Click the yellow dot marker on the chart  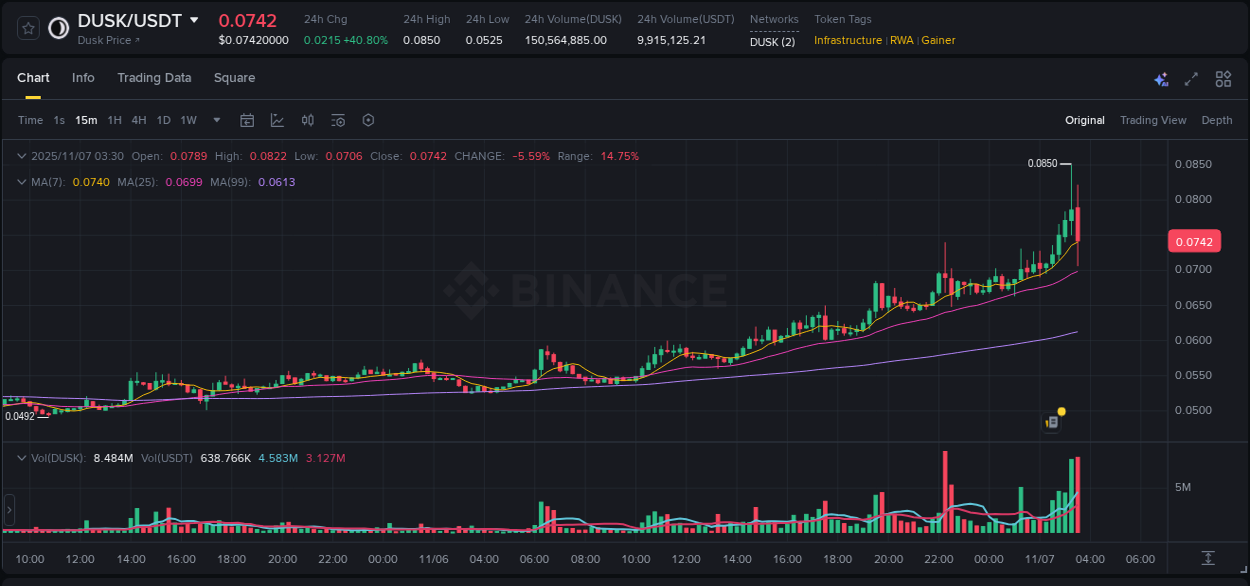1061,411
